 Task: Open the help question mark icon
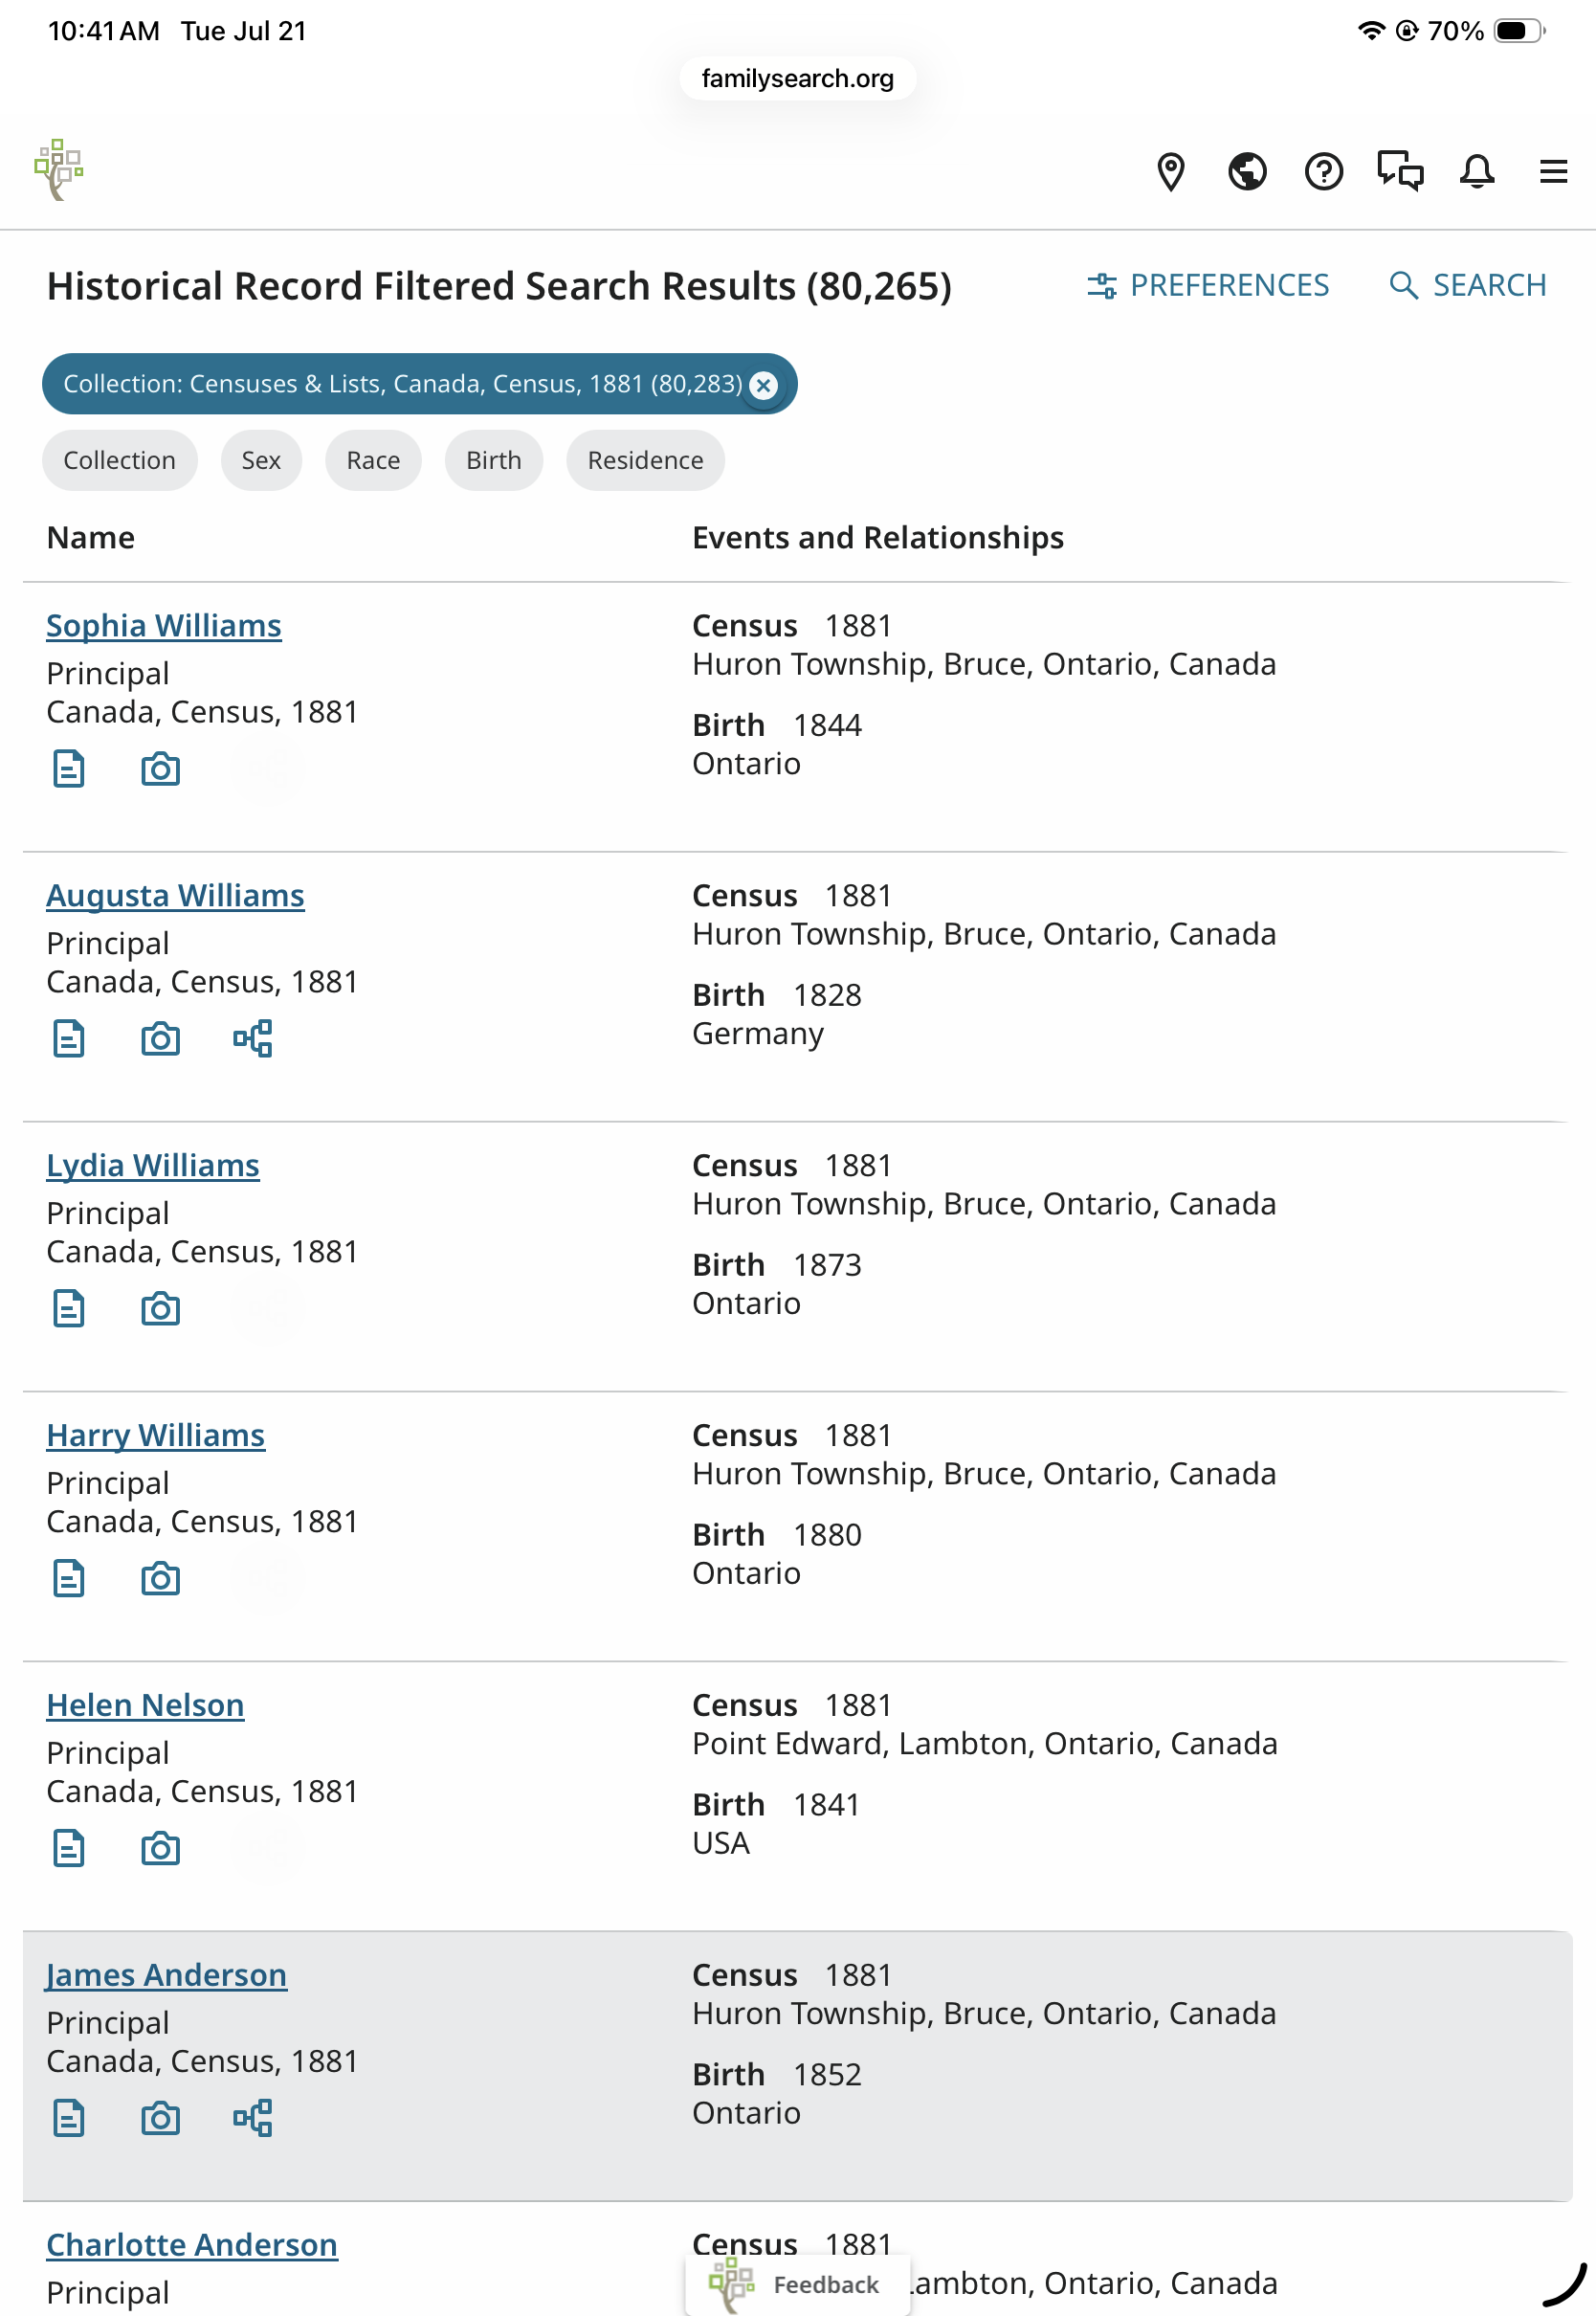pos(1323,172)
